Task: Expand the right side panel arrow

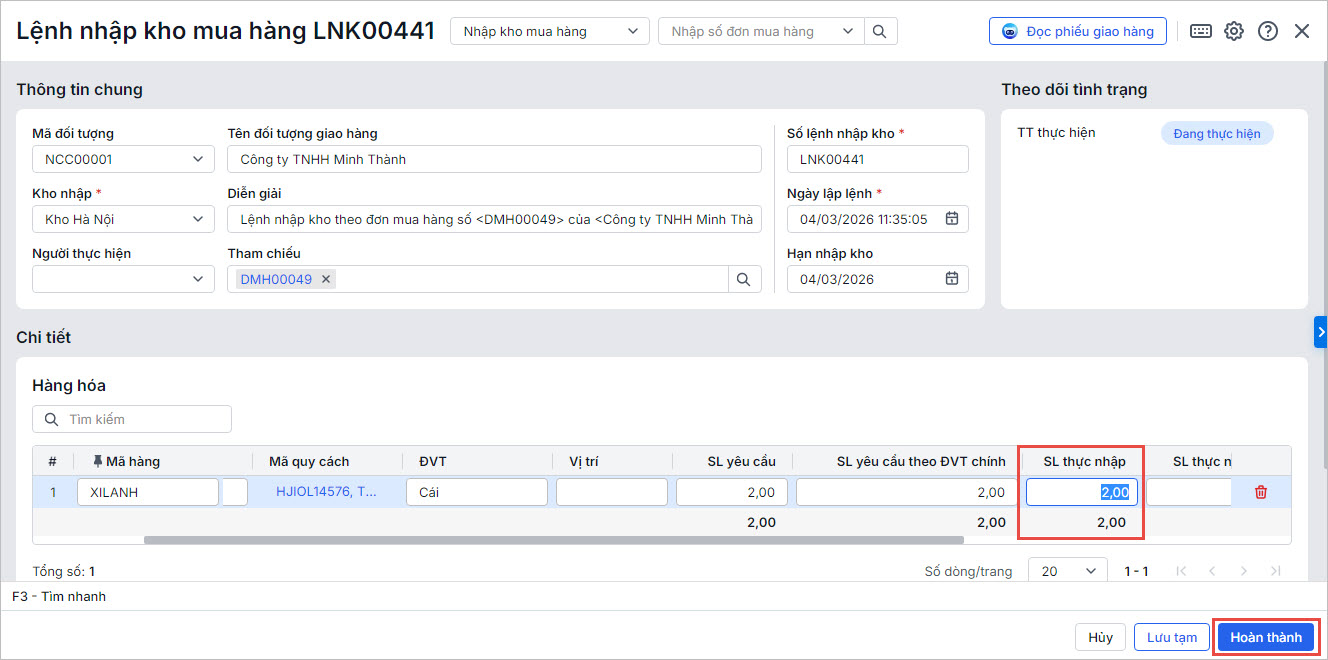Action: tap(1321, 331)
